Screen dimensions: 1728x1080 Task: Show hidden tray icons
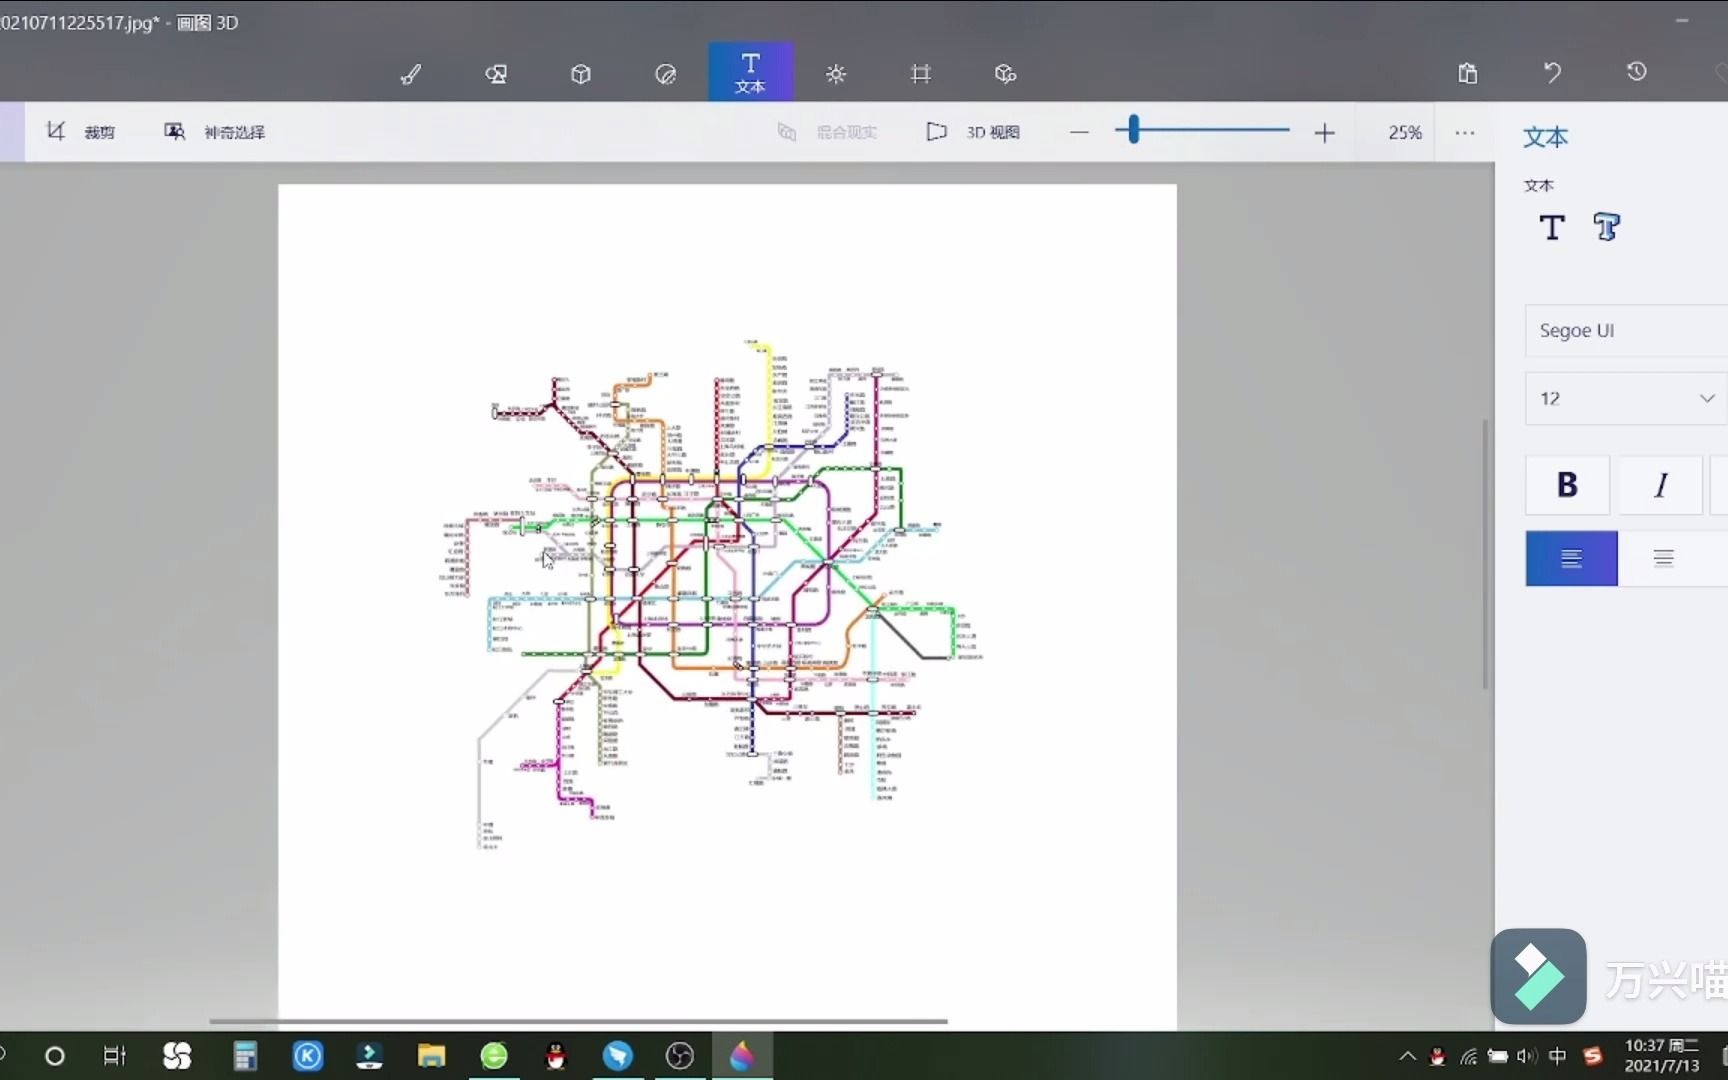click(1407, 1056)
